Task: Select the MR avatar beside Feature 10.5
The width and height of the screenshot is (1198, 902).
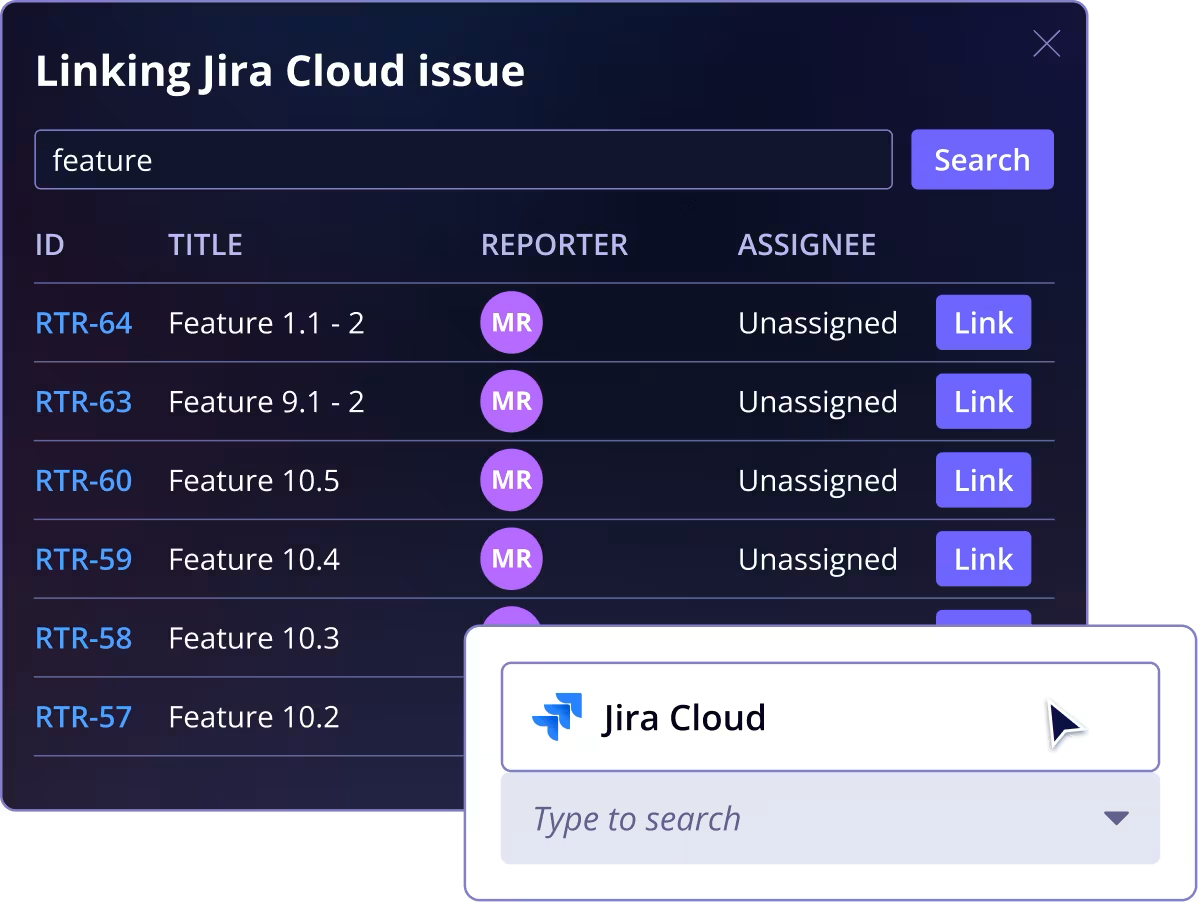Action: tap(511, 480)
